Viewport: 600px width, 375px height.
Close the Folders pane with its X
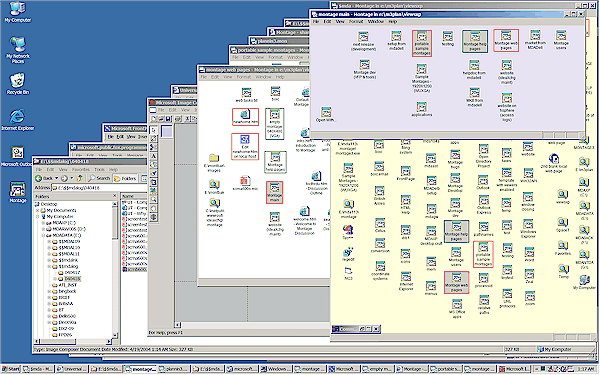114,196
